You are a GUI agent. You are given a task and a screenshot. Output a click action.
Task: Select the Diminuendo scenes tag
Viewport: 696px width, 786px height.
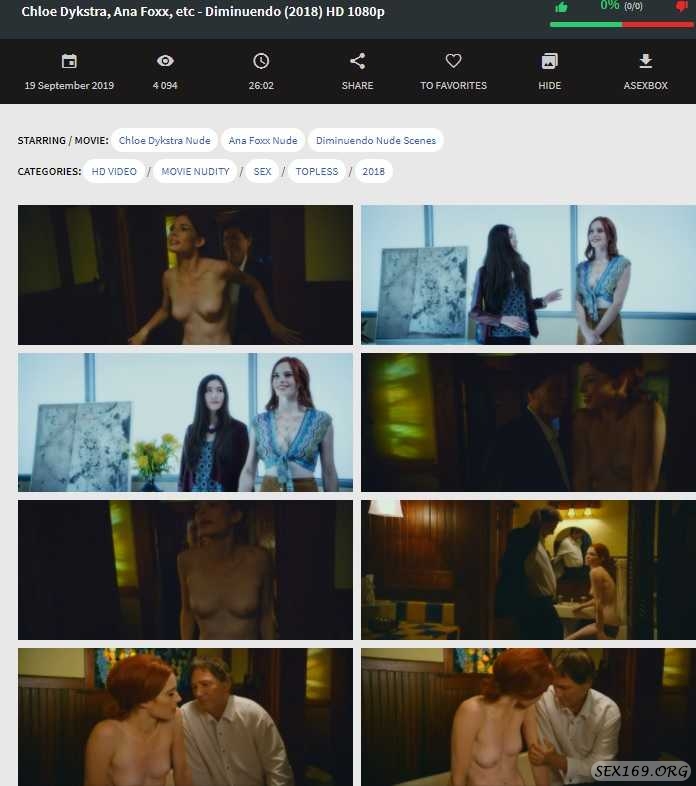[375, 141]
